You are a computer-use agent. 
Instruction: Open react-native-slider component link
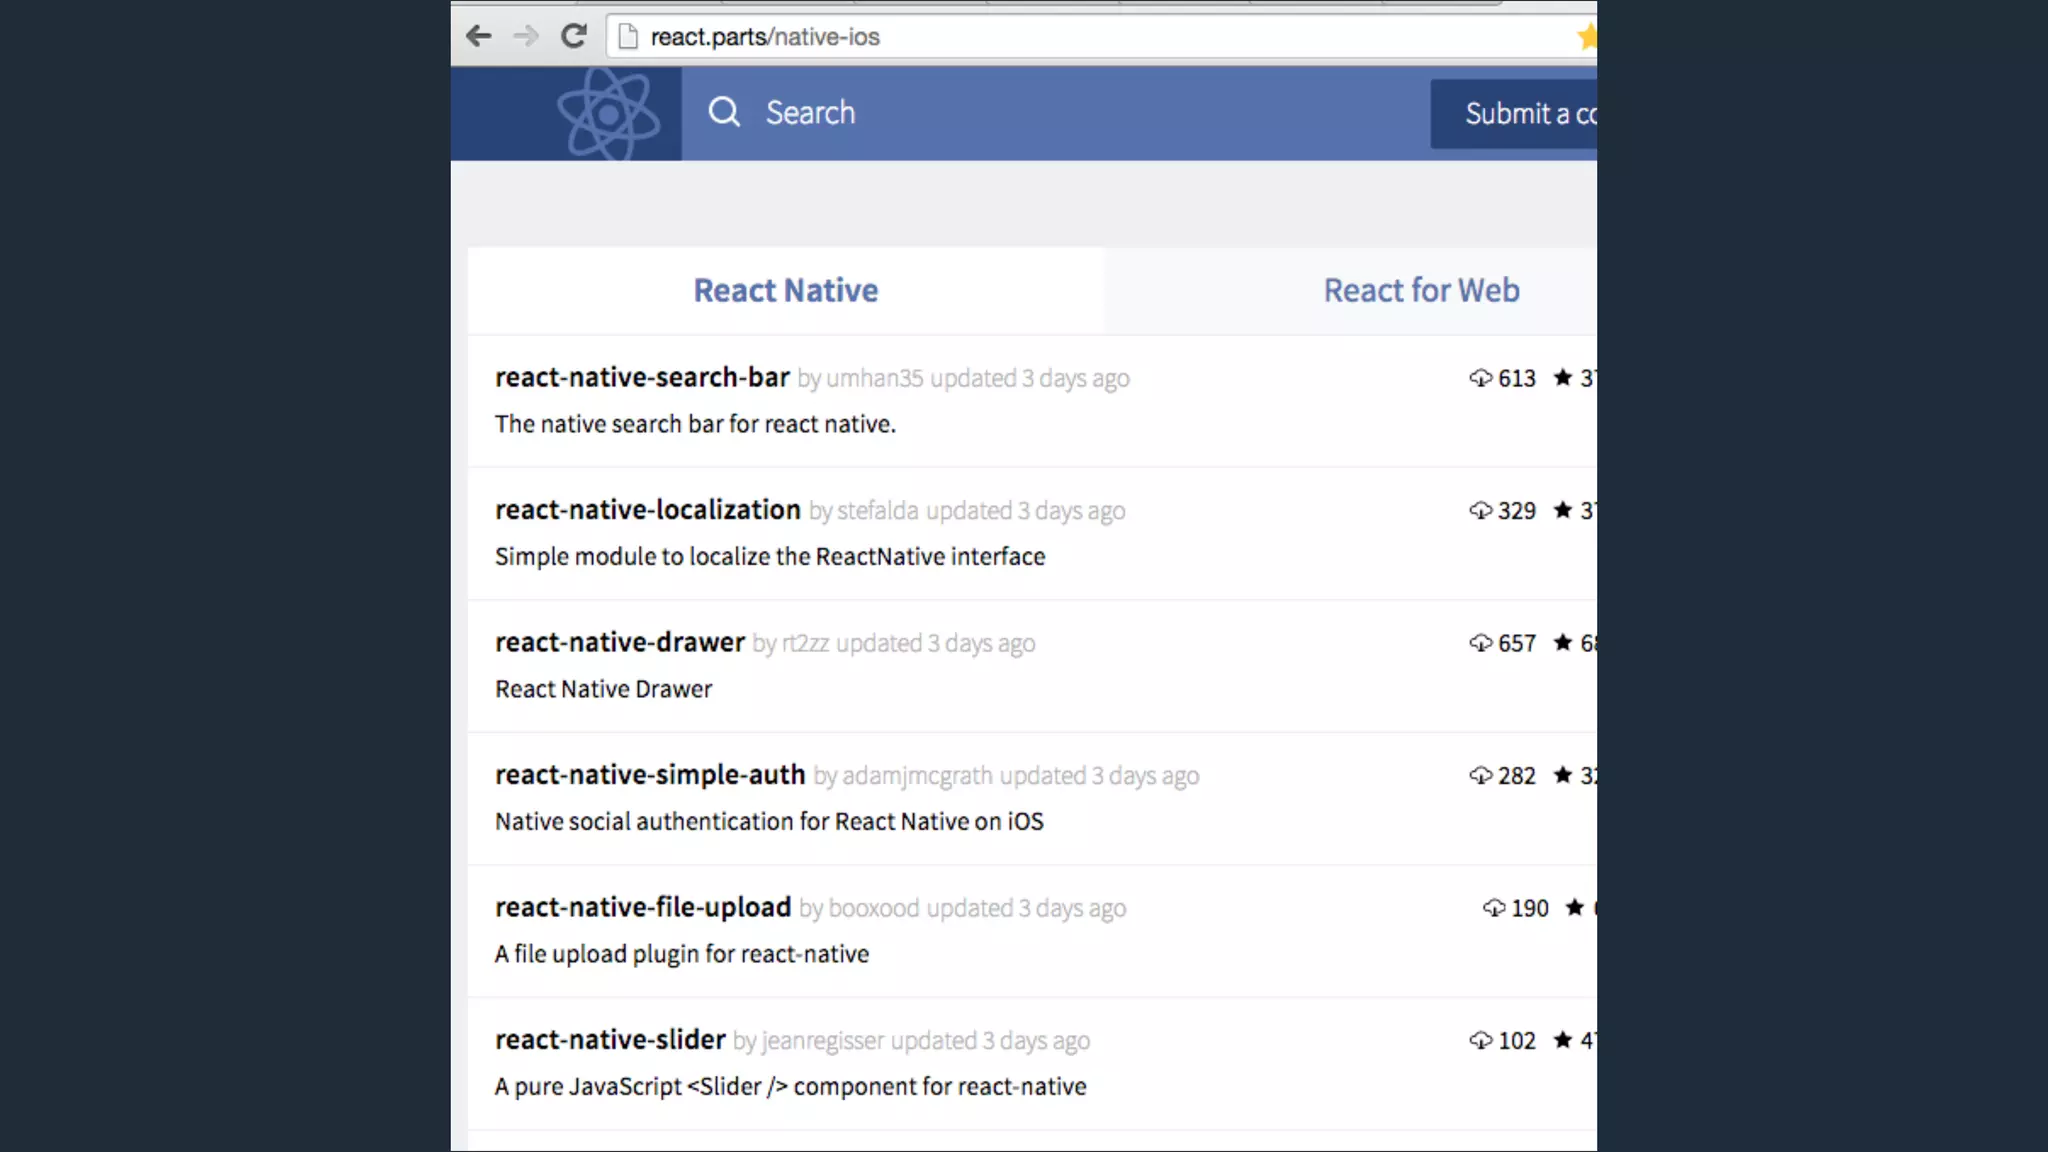point(610,1040)
